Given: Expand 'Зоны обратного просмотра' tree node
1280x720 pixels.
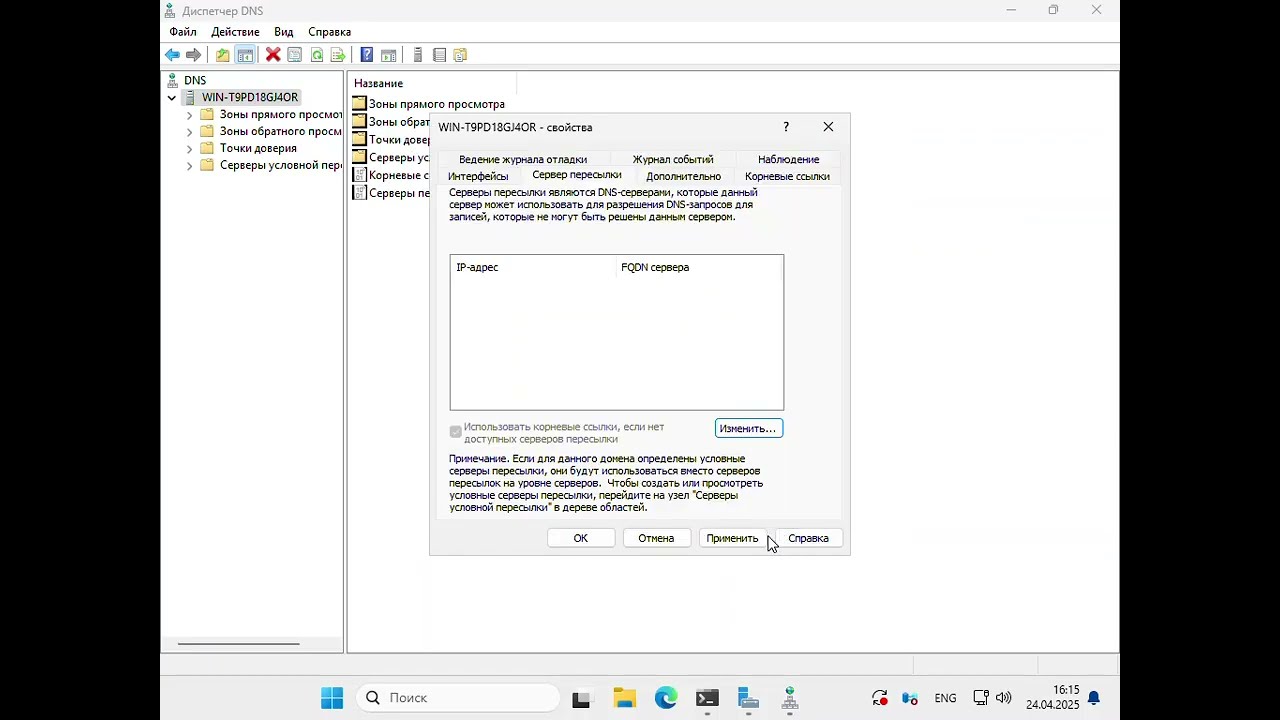Looking at the screenshot, I should tap(189, 132).
